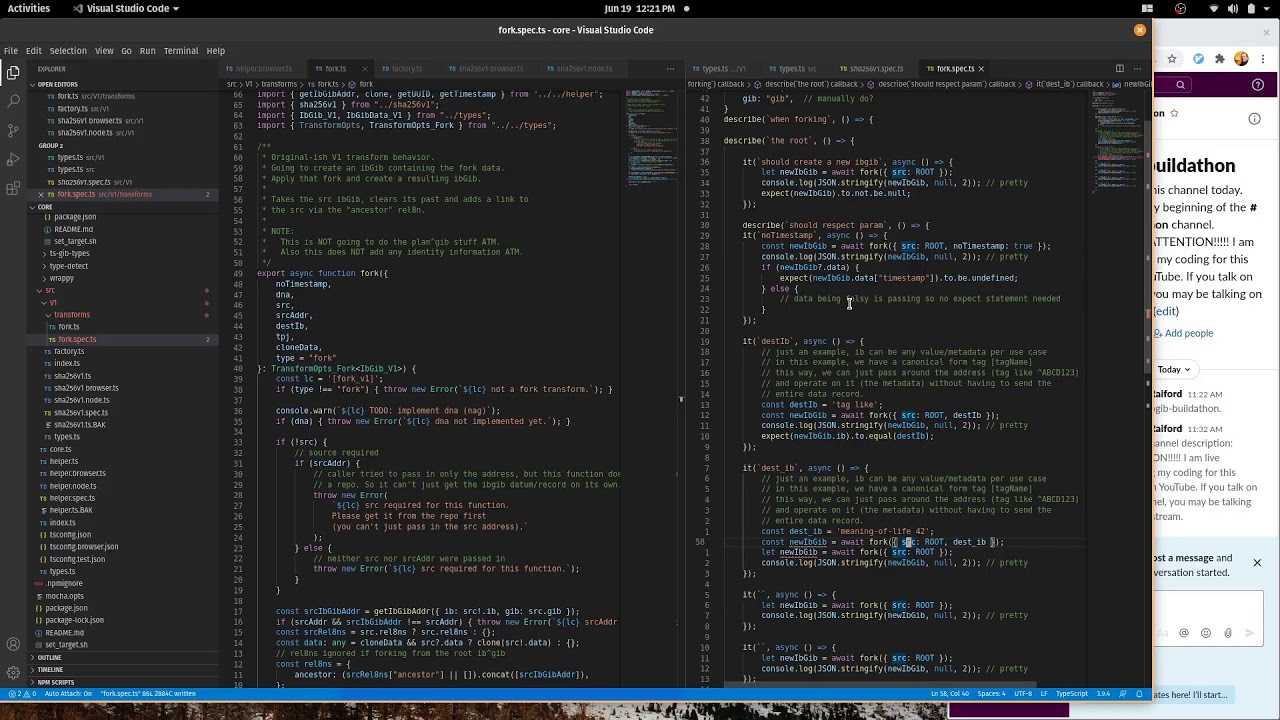Open the Accounts icon in activity bar
Screen dimensions: 1280x720
click(x=13, y=644)
